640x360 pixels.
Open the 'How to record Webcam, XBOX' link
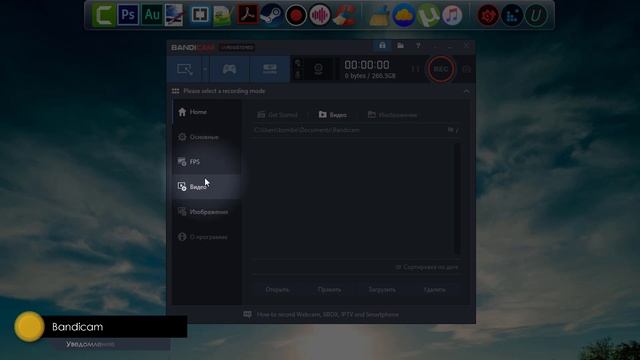[328, 315]
